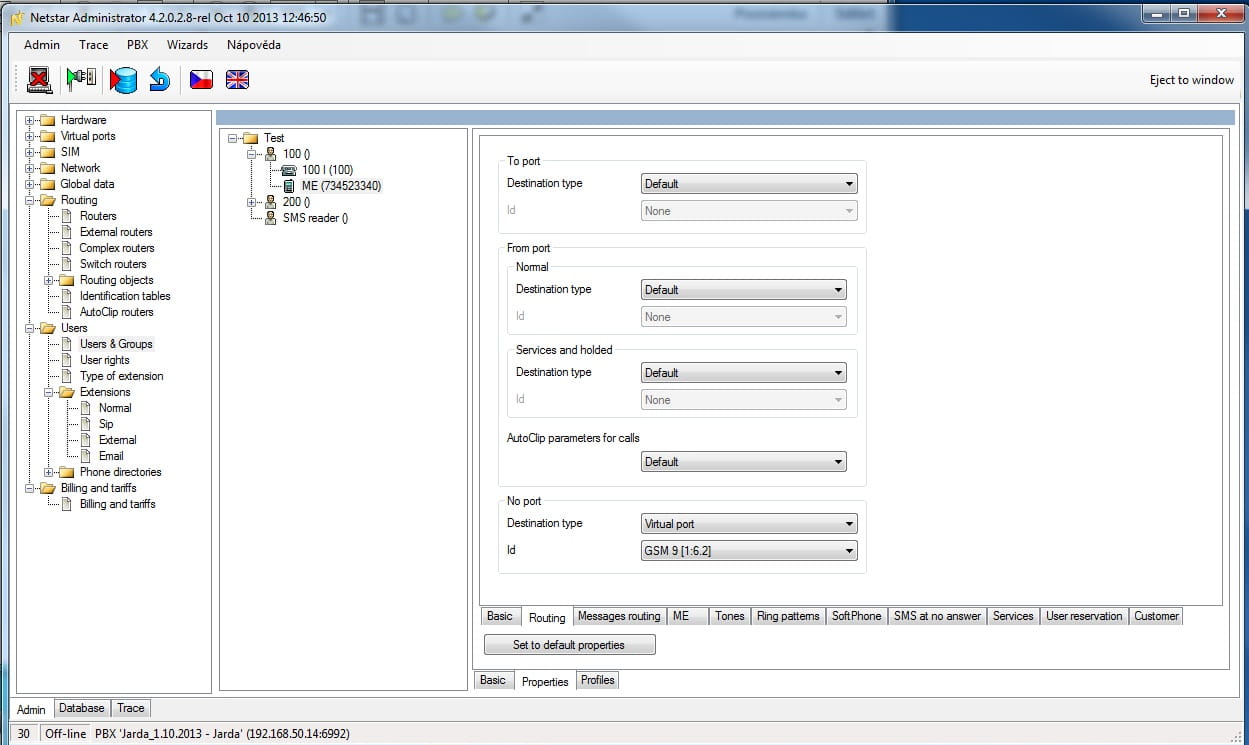Viewport: 1249px width, 745px height.
Task: Click the page icon next to Routers
Action: pos(67,216)
